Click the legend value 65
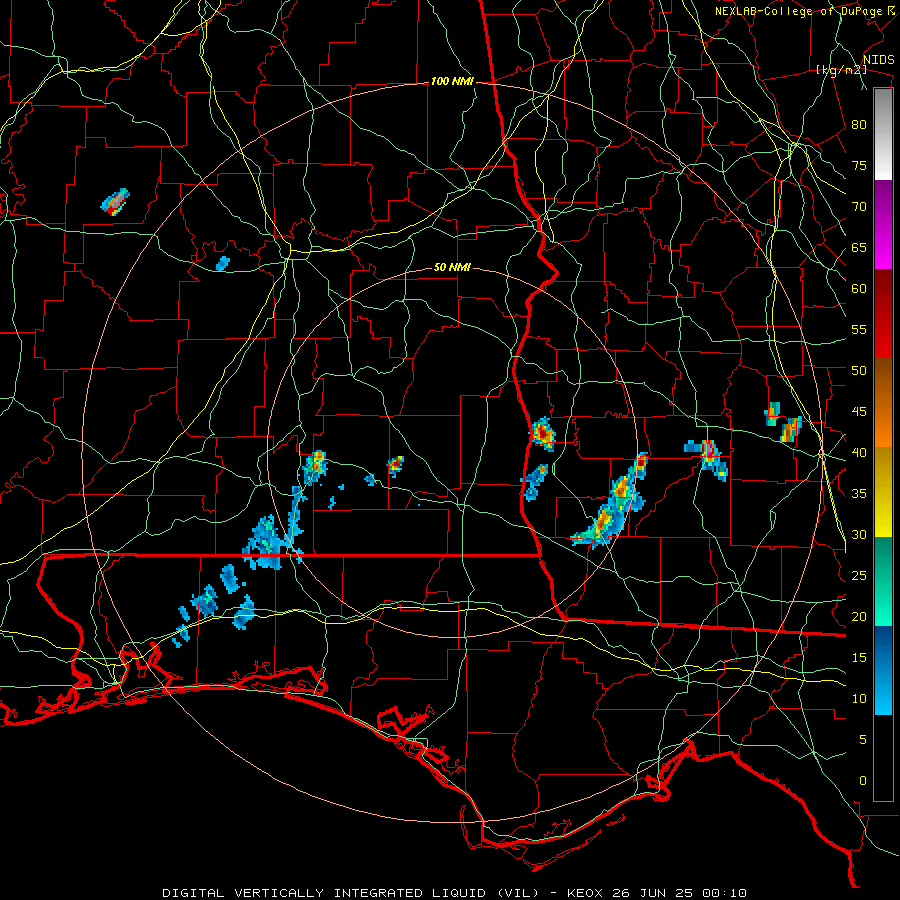This screenshot has width=900, height=900. (859, 248)
